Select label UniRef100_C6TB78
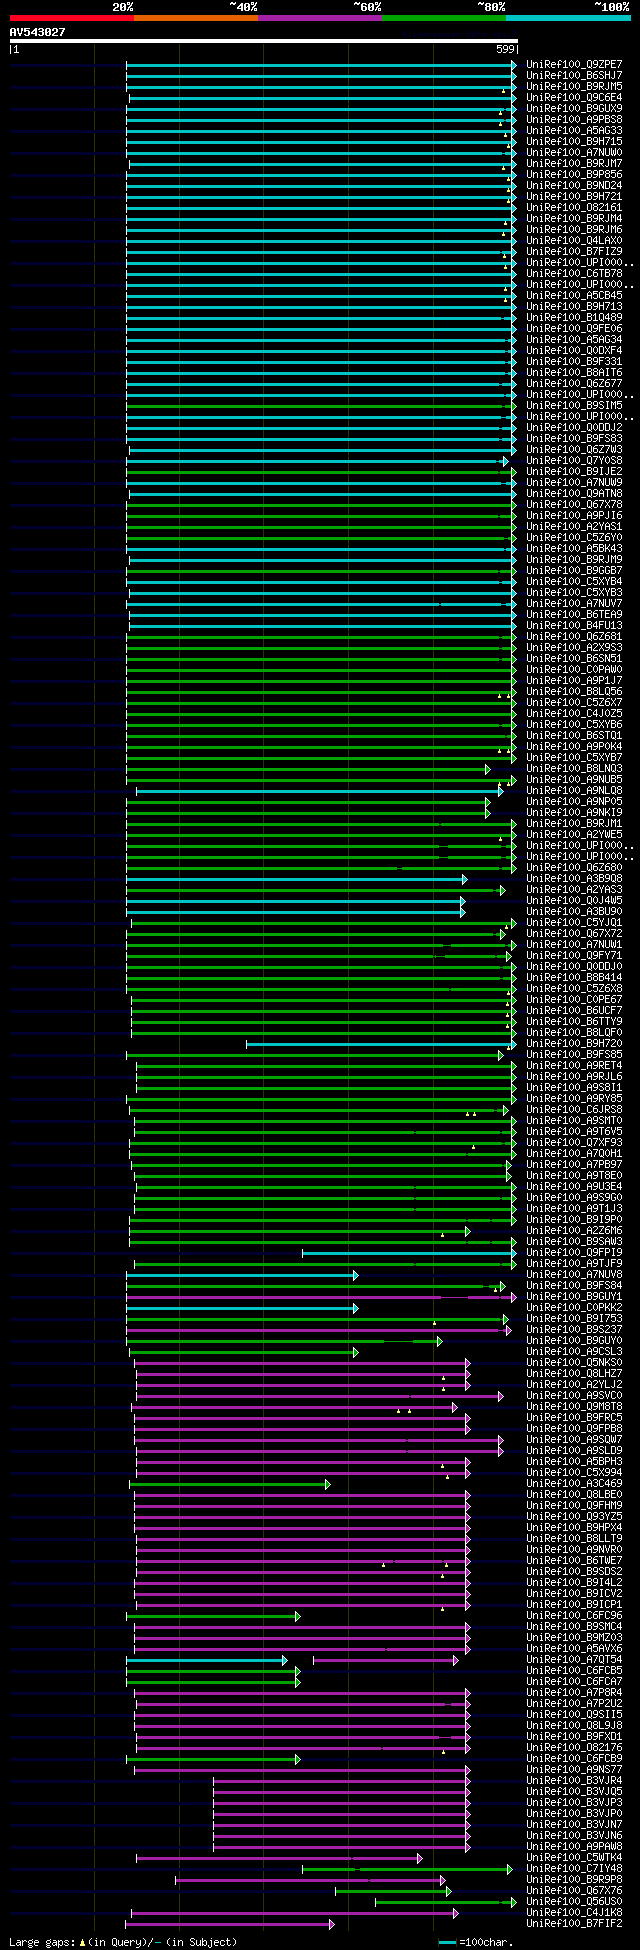The image size is (640, 1950). coord(573,274)
